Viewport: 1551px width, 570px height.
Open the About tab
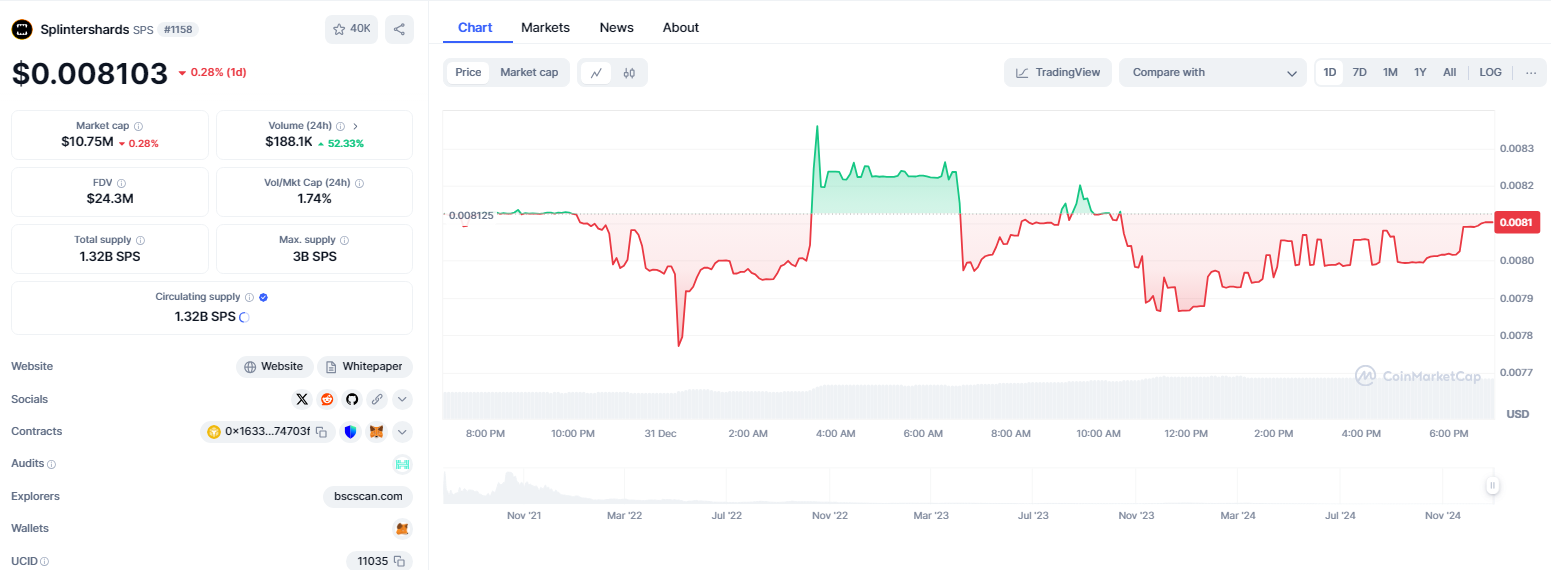(x=681, y=27)
